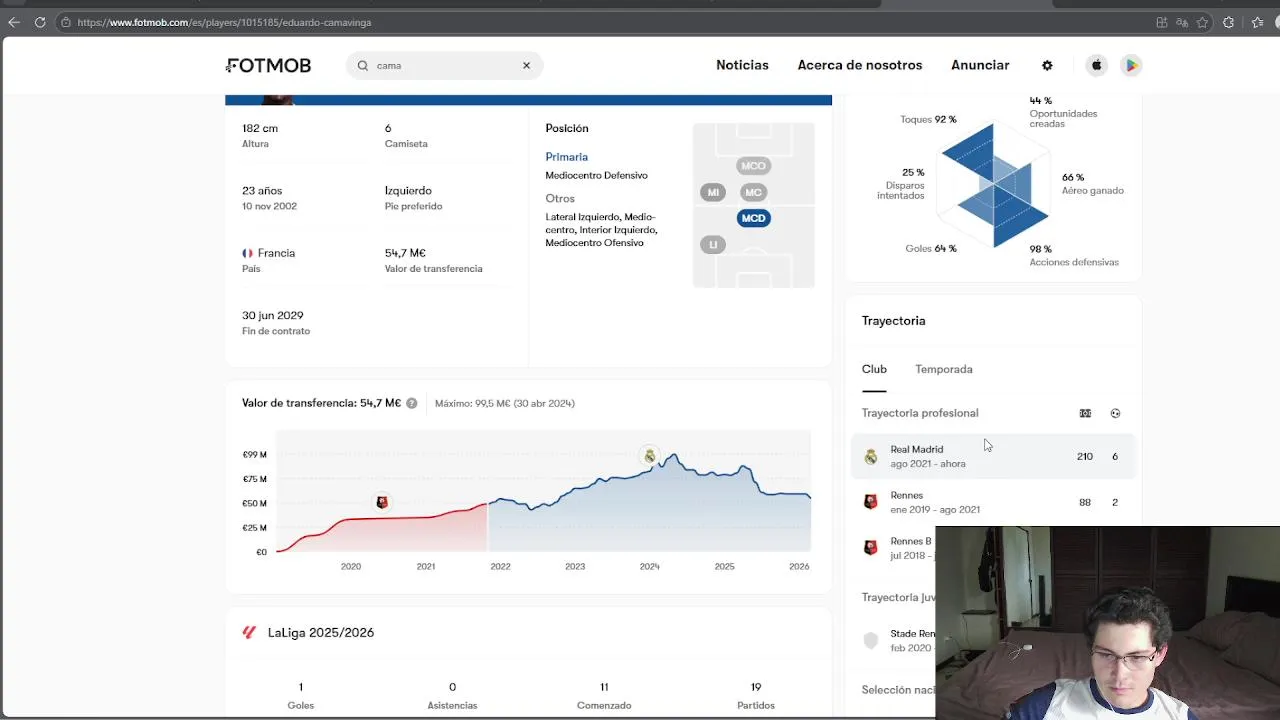Open the Anunciar link

coord(980,65)
